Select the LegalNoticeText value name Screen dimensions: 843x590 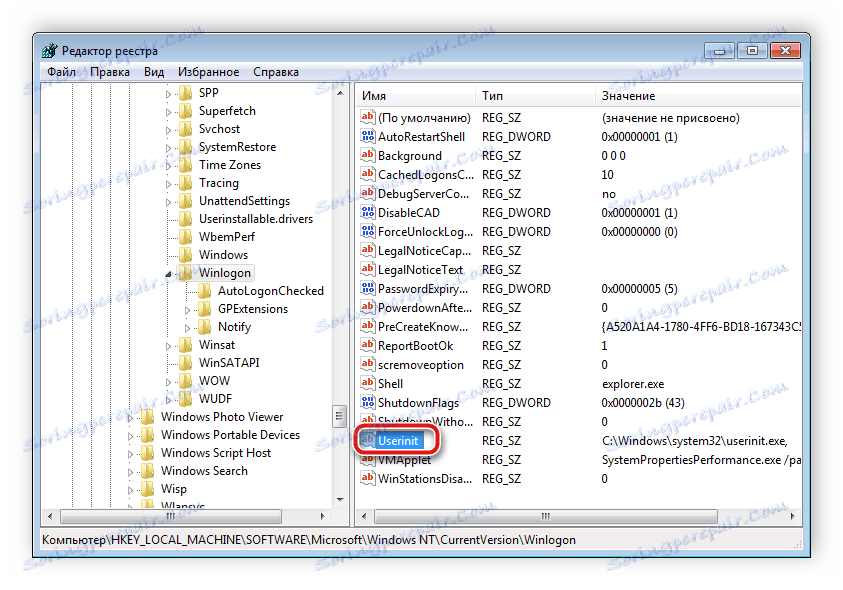pyautogui.click(x=420, y=269)
